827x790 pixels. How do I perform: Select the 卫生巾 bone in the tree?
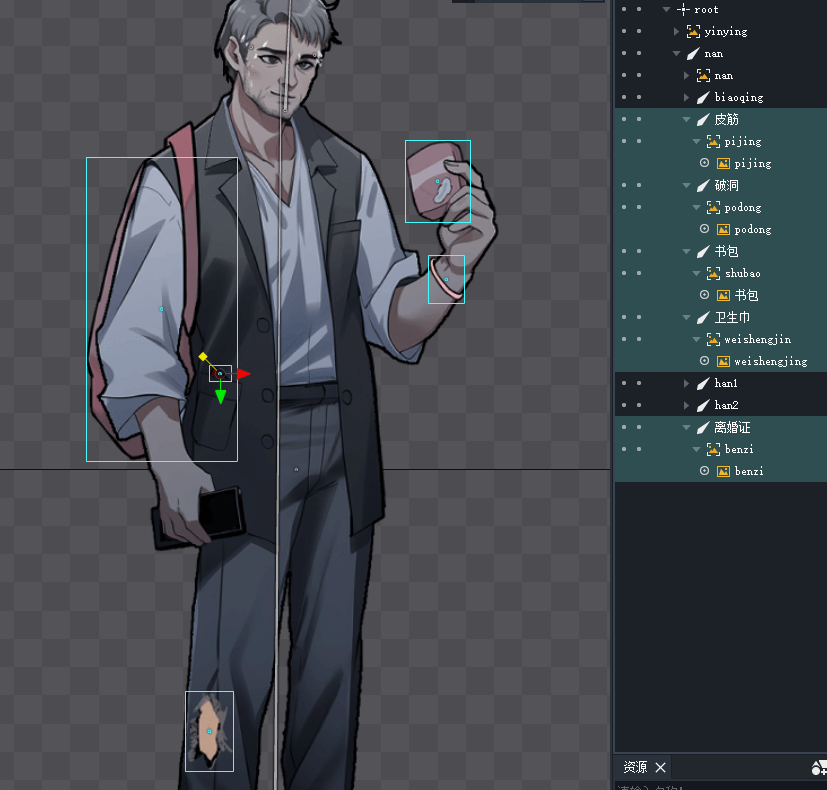click(732, 317)
